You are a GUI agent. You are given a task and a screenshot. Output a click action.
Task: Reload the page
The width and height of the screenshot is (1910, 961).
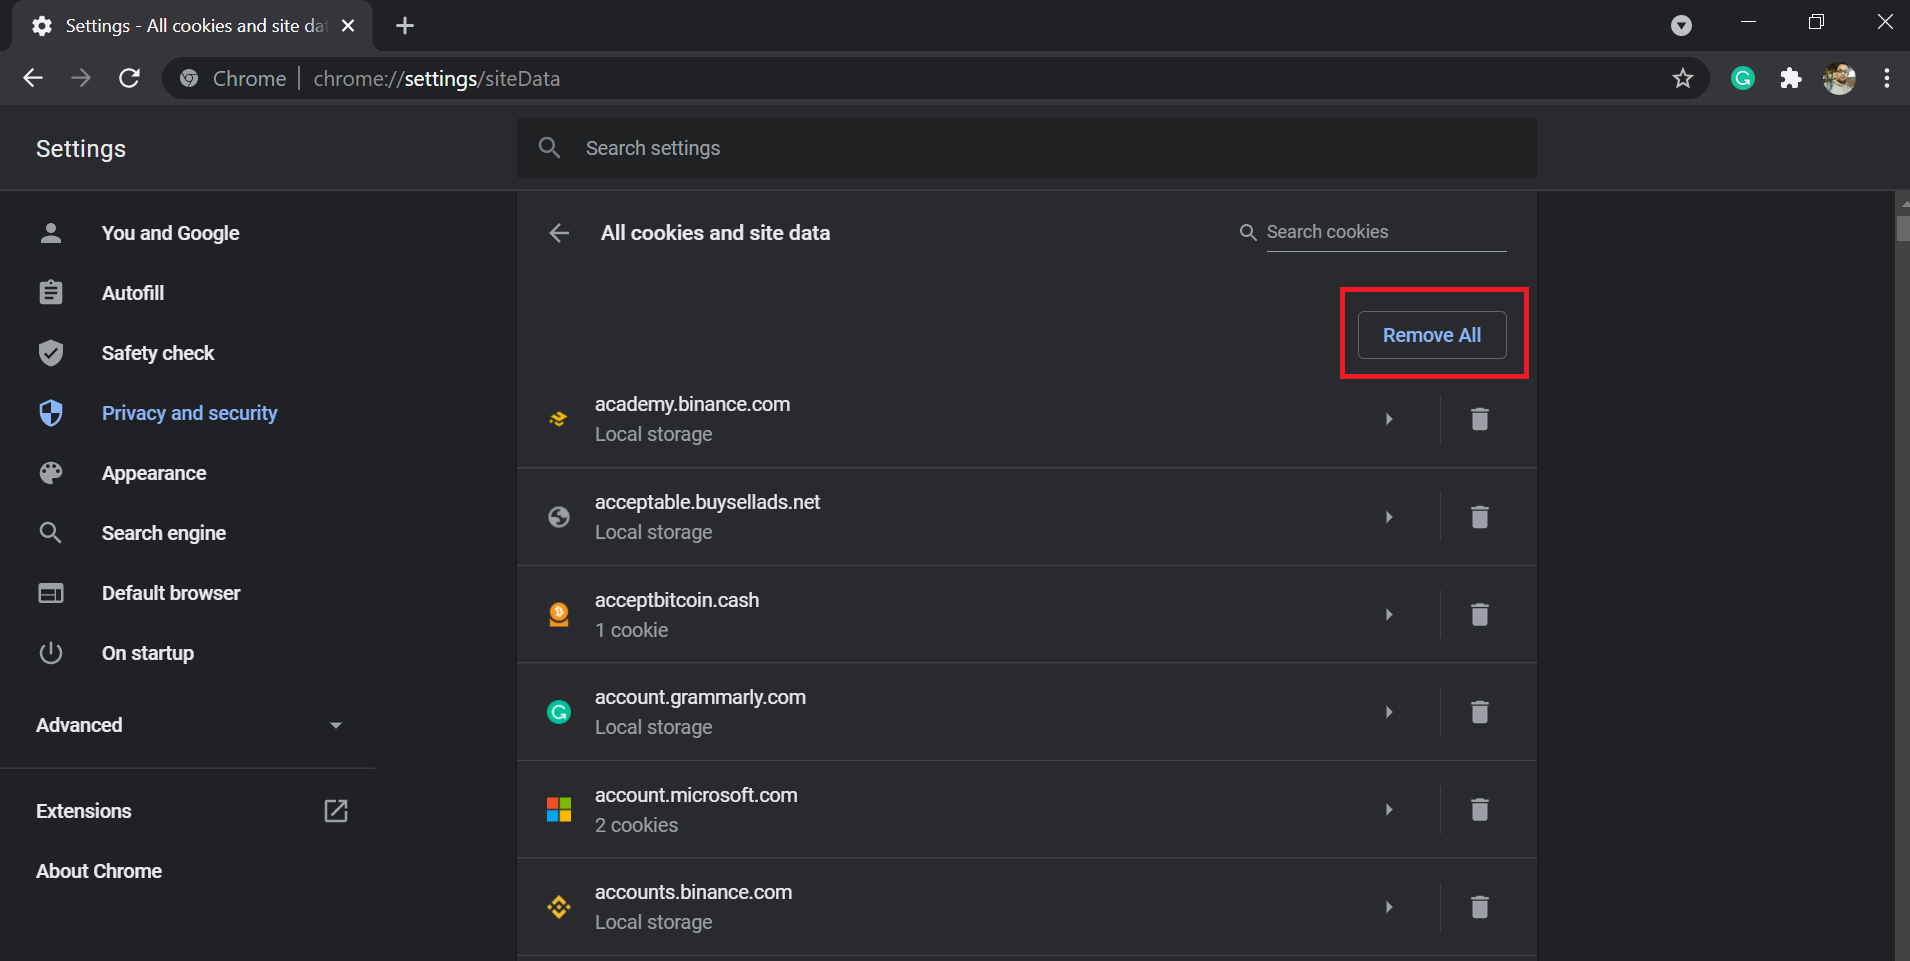[x=129, y=78]
